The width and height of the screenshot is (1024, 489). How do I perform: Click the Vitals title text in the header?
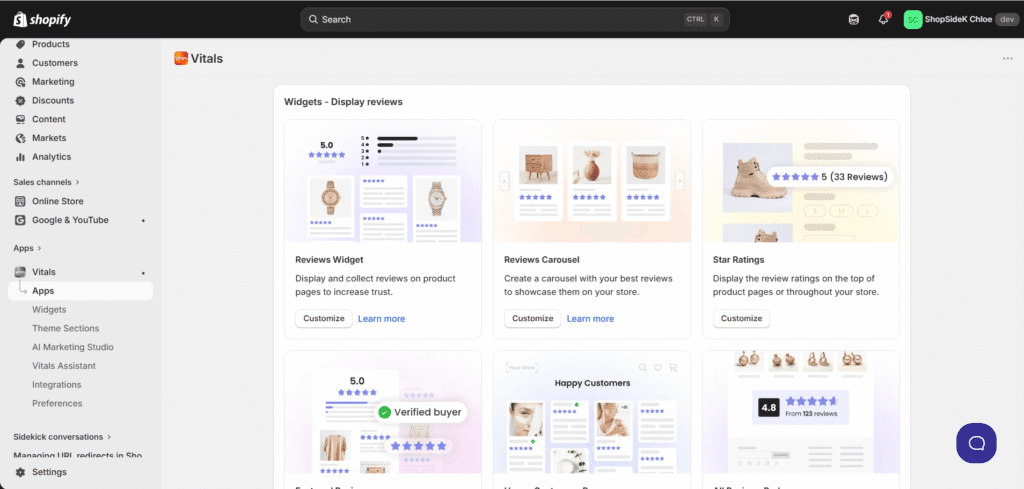coord(207,59)
